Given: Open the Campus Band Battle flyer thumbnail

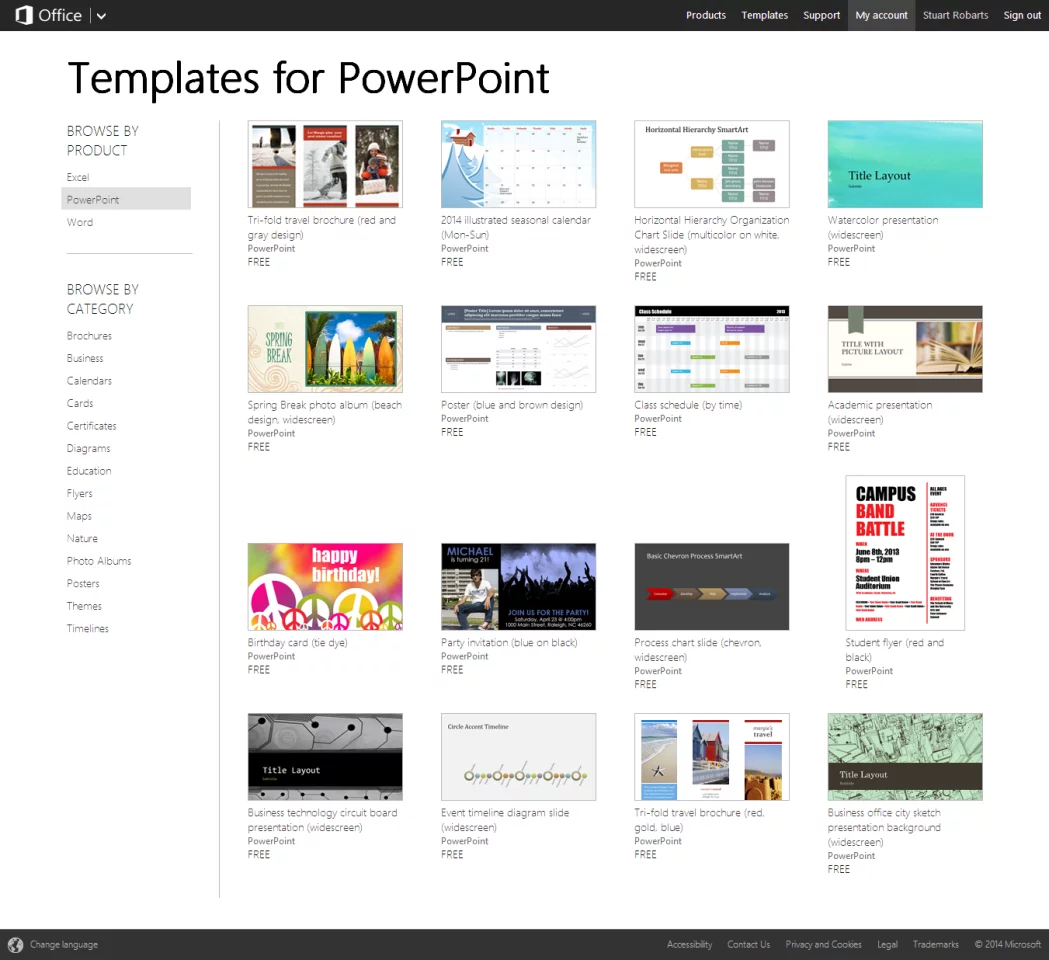Looking at the screenshot, I should click(904, 552).
